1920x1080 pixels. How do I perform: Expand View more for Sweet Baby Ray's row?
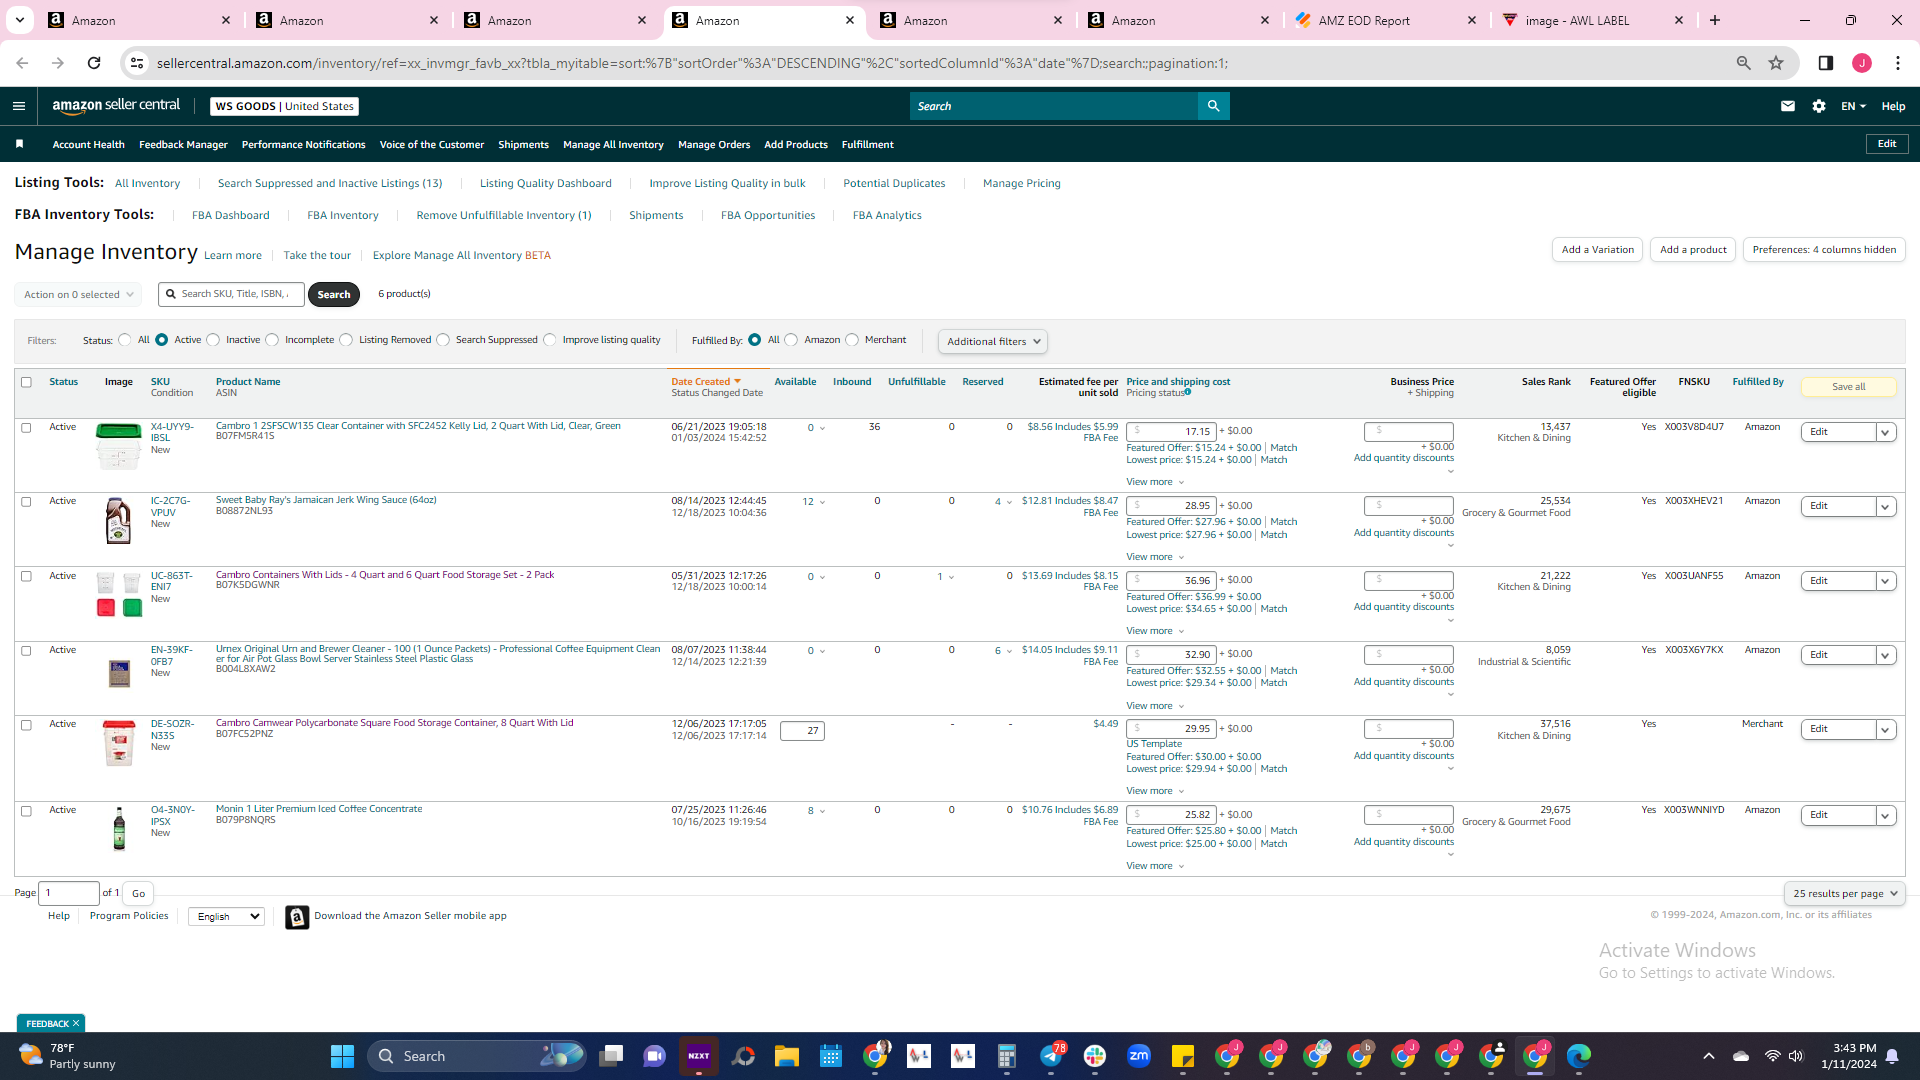[1155, 557]
